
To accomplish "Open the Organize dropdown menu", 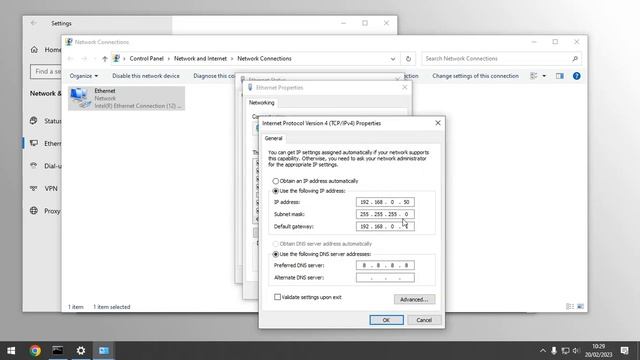I will 84,76.
